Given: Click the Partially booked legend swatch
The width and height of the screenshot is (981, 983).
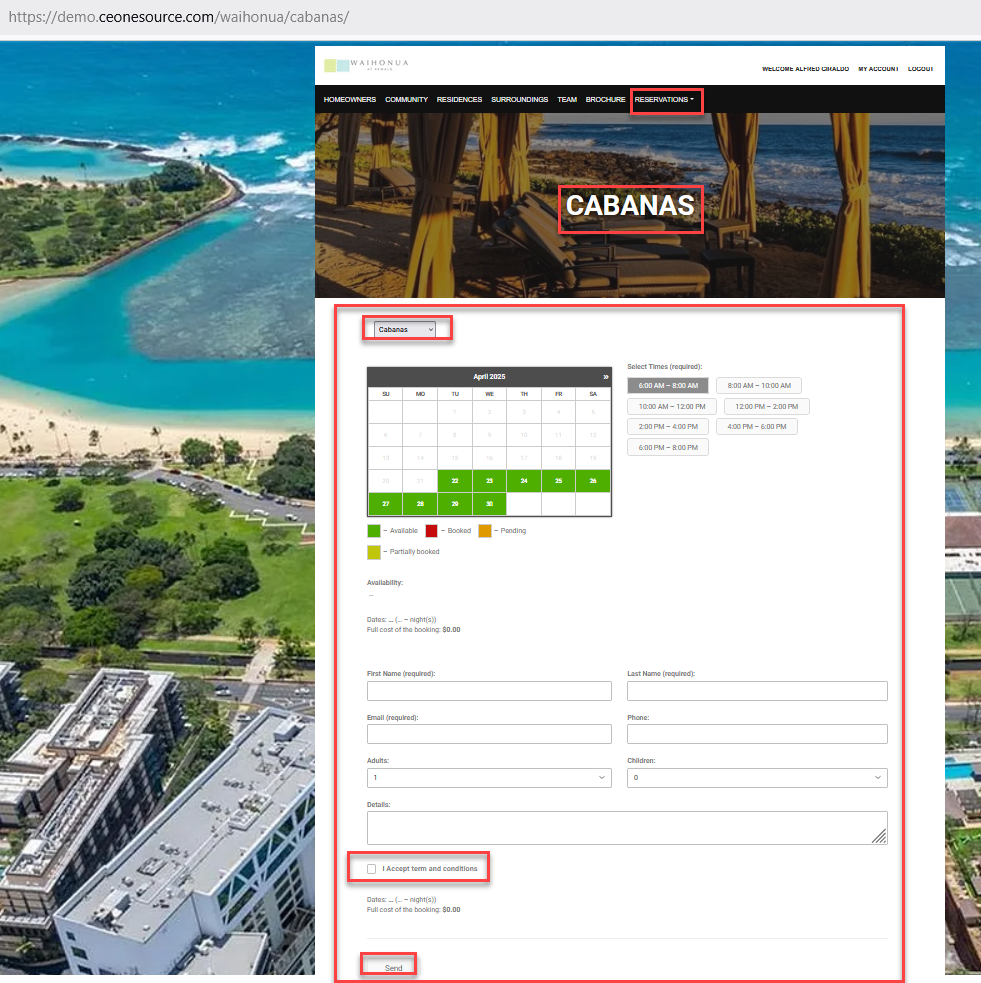Looking at the screenshot, I should (374, 552).
